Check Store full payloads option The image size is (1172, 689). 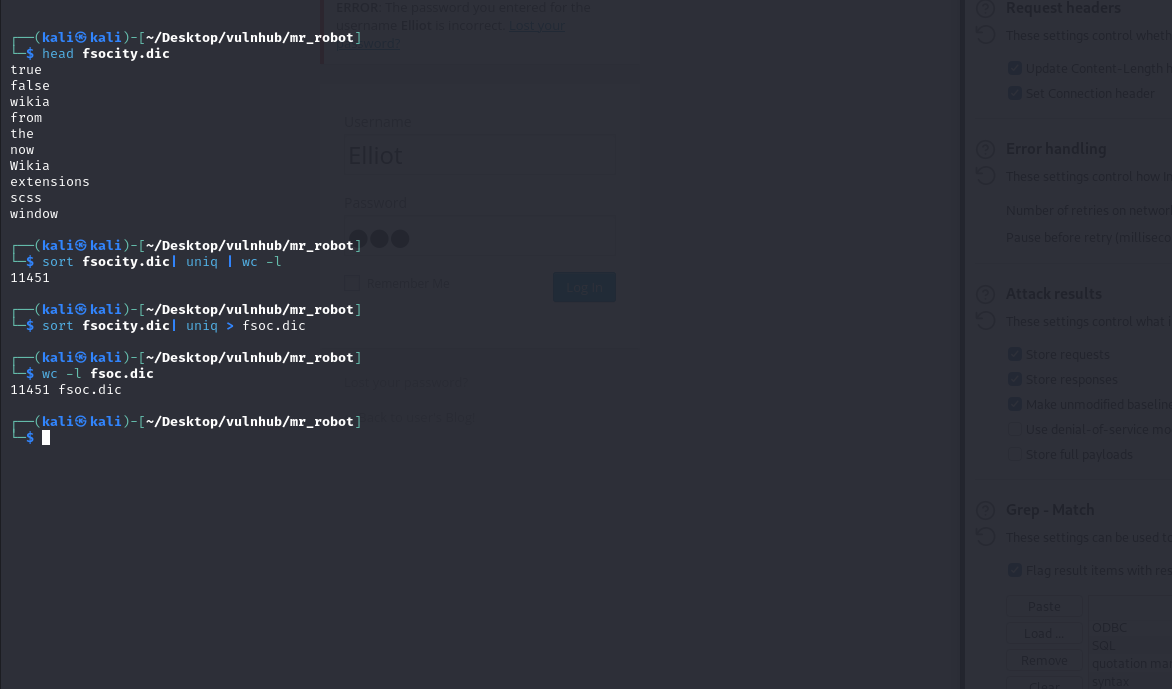click(1013, 453)
